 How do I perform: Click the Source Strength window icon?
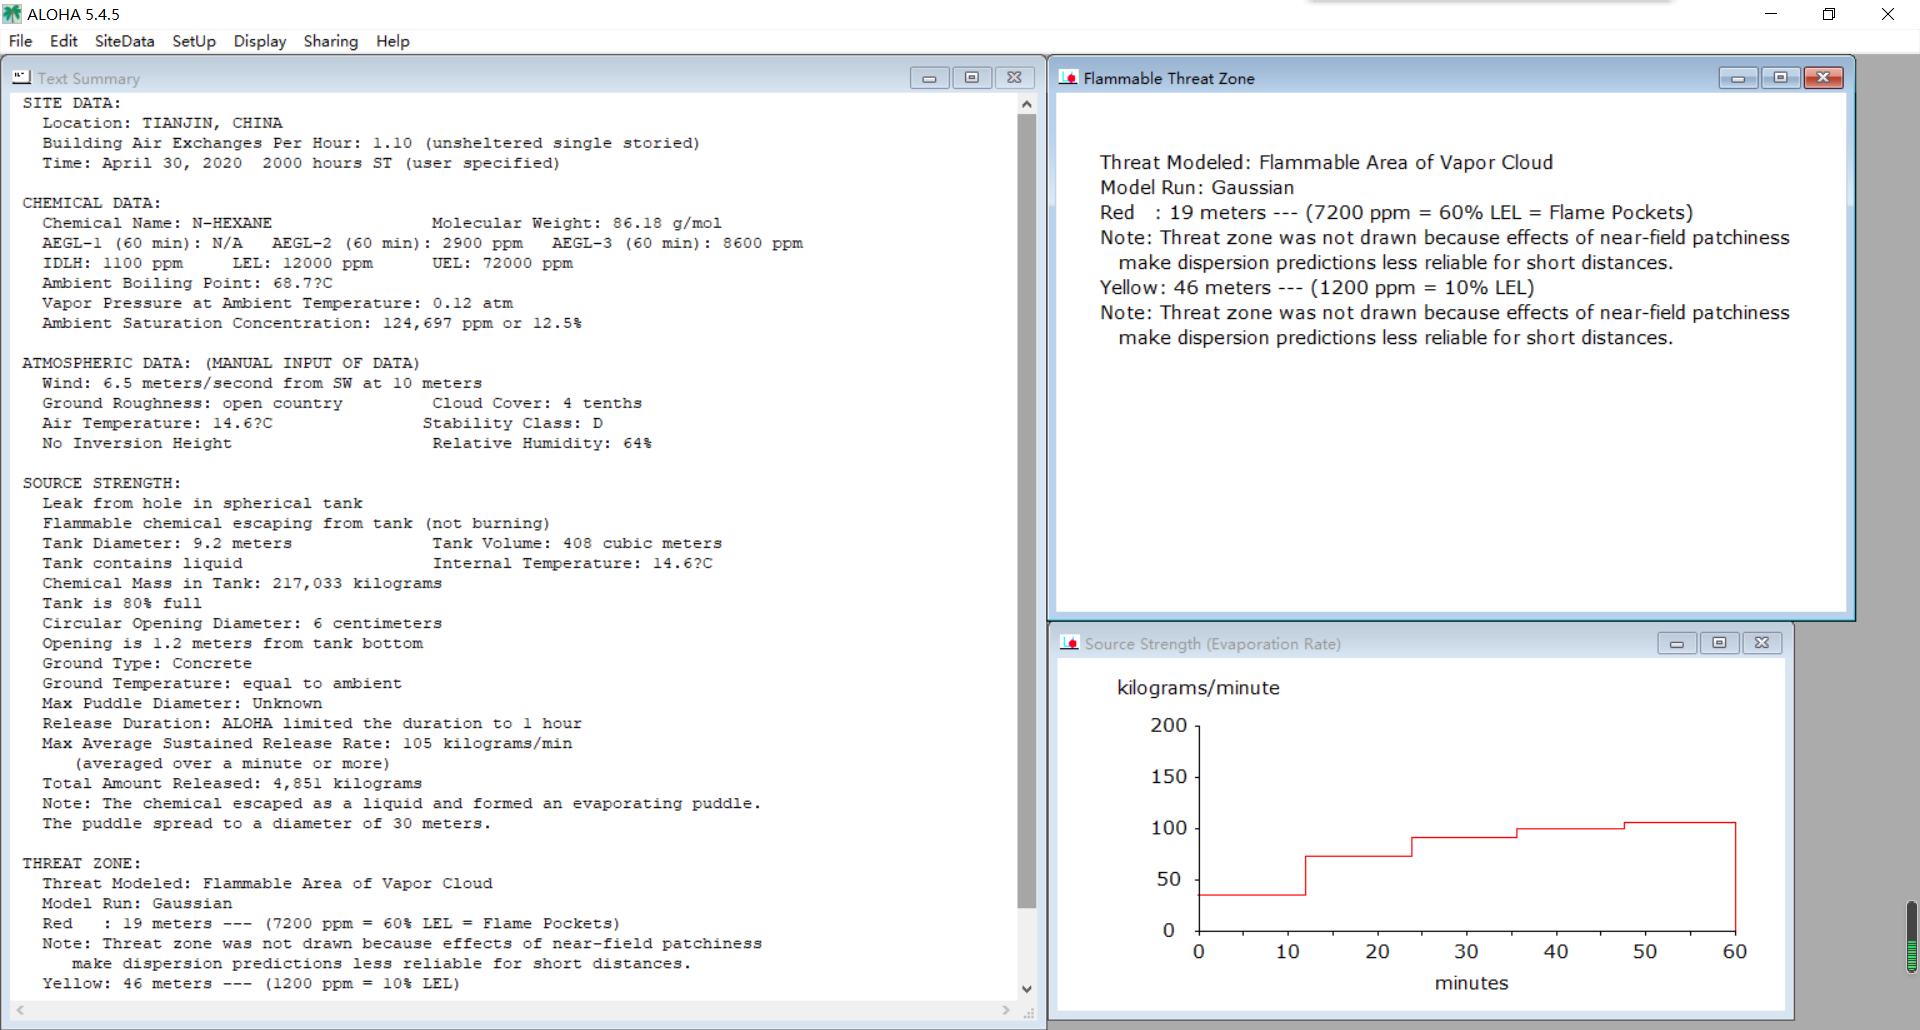pos(1069,643)
